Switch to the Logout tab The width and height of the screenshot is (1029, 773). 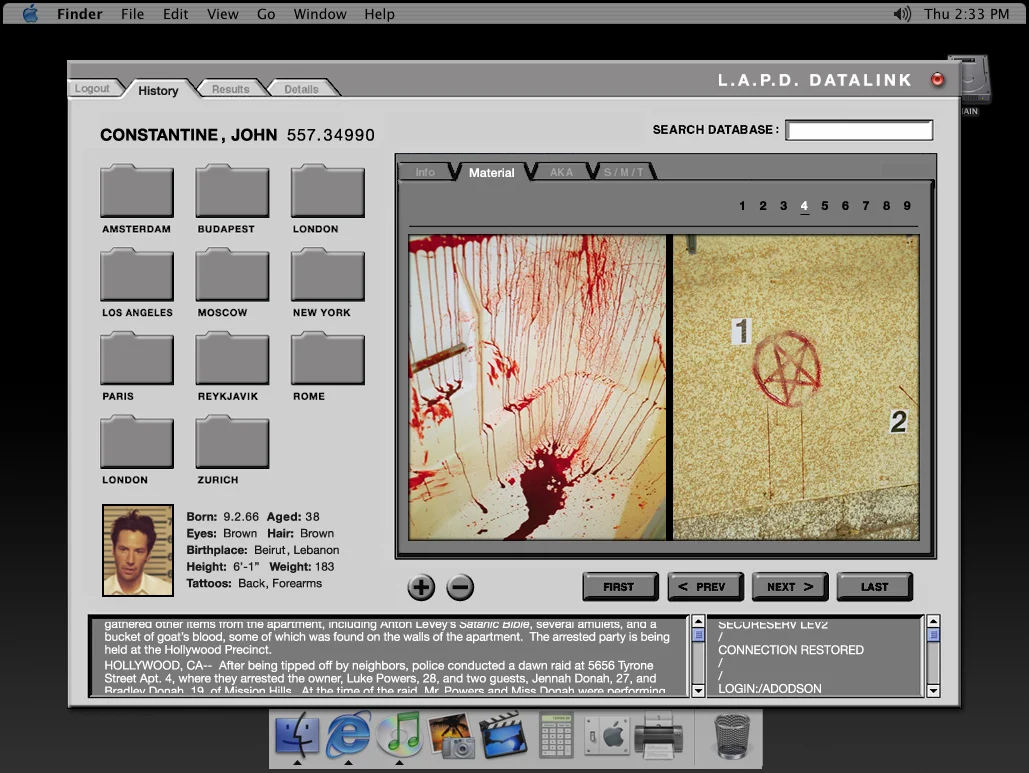[93, 88]
